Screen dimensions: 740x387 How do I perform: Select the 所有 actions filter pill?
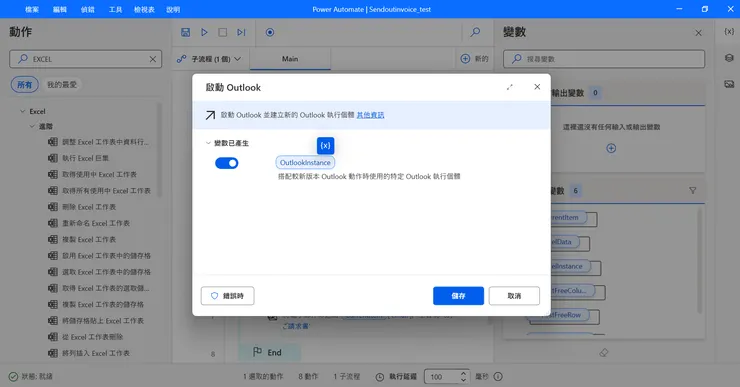[x=25, y=84]
